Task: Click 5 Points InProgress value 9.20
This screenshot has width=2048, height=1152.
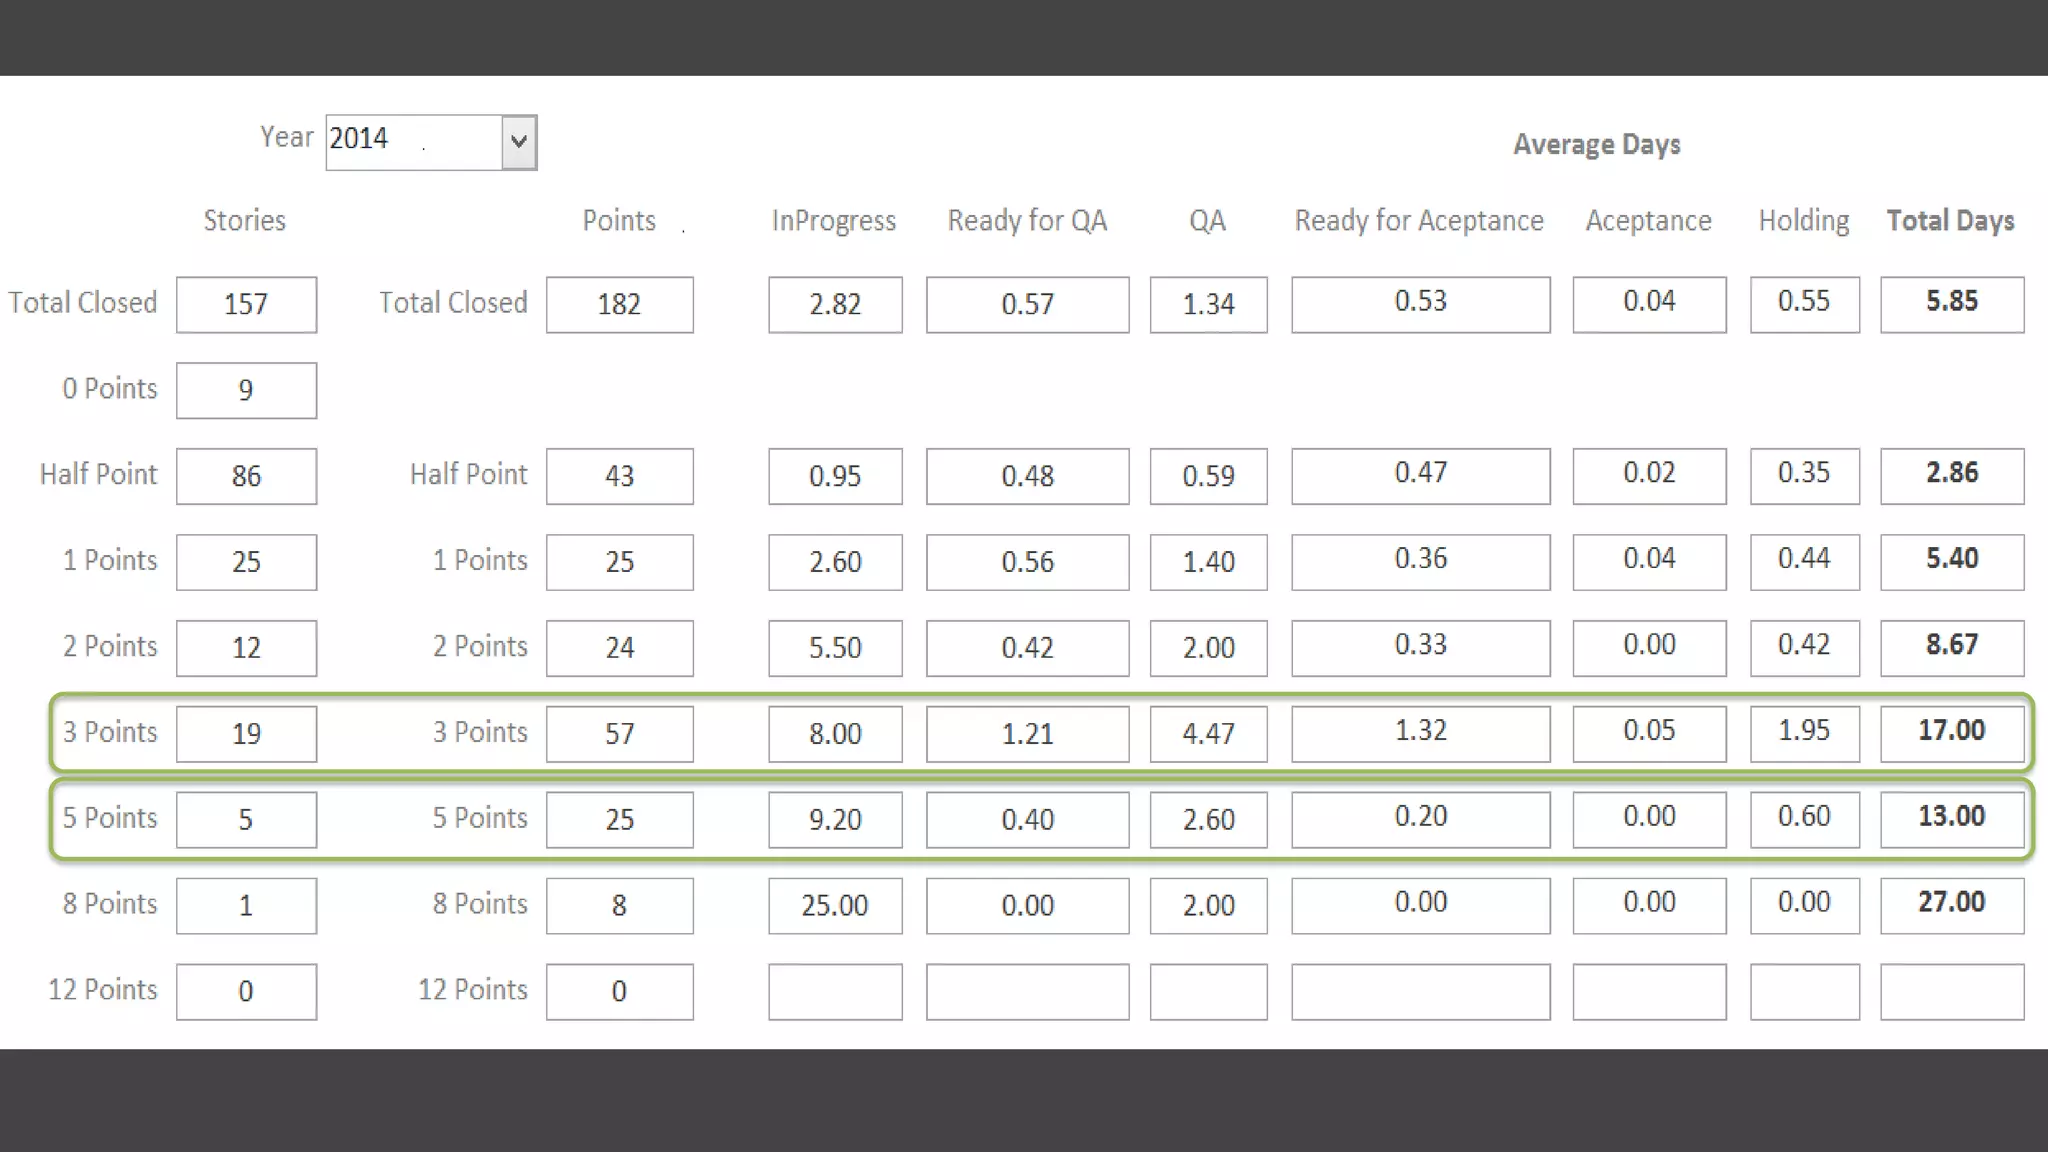Action: point(834,819)
